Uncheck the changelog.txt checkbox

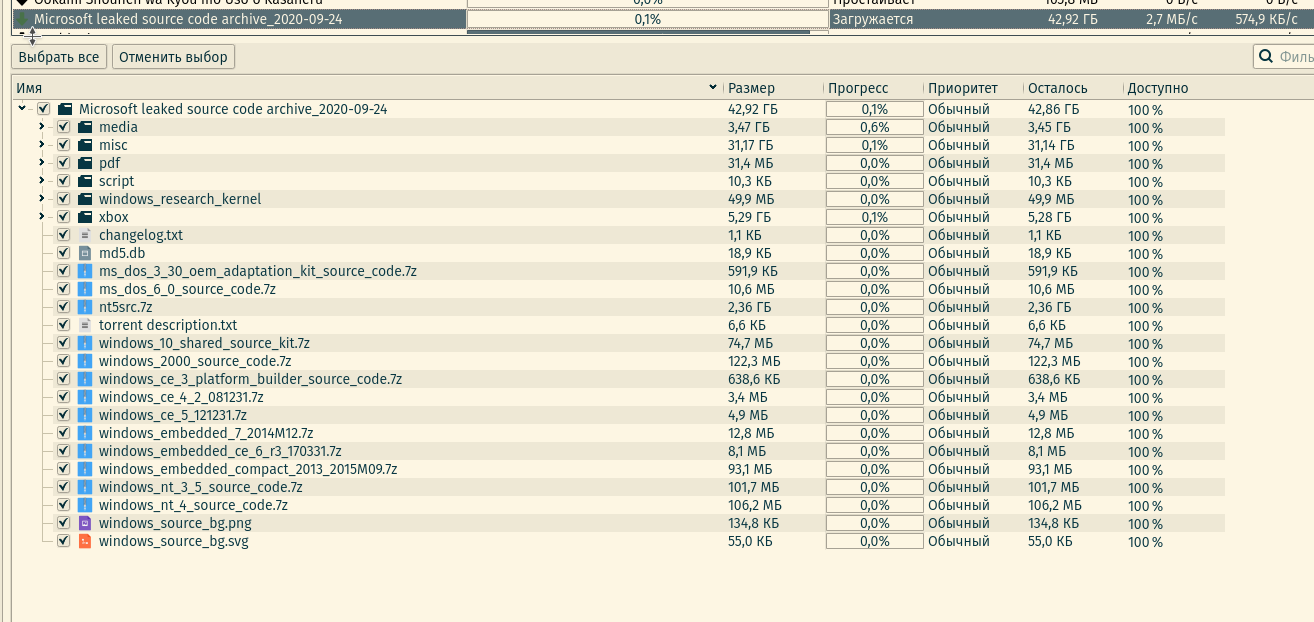[64, 235]
